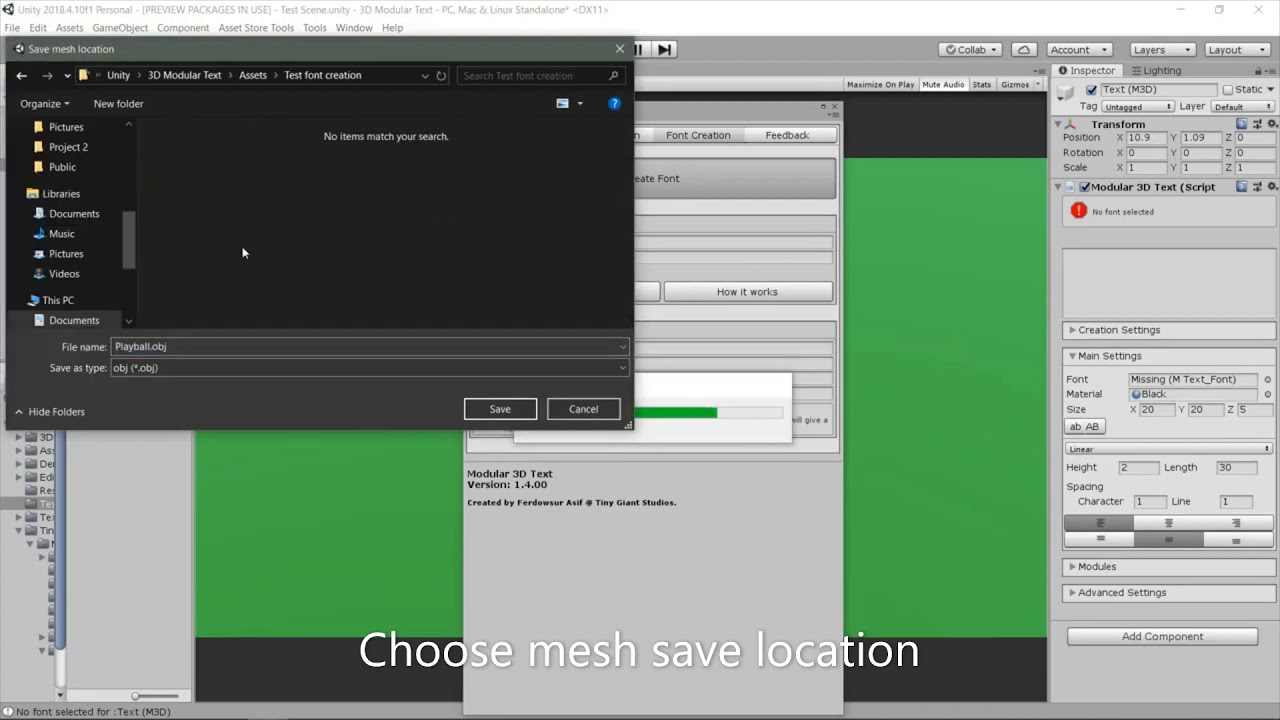Switch to the Feedback tab
The width and height of the screenshot is (1280, 720).
787,135
